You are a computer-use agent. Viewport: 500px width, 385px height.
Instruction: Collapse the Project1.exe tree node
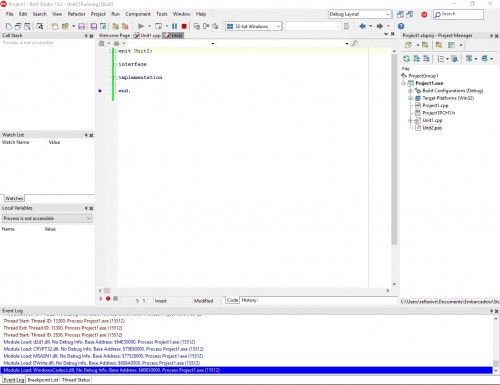click(404, 83)
